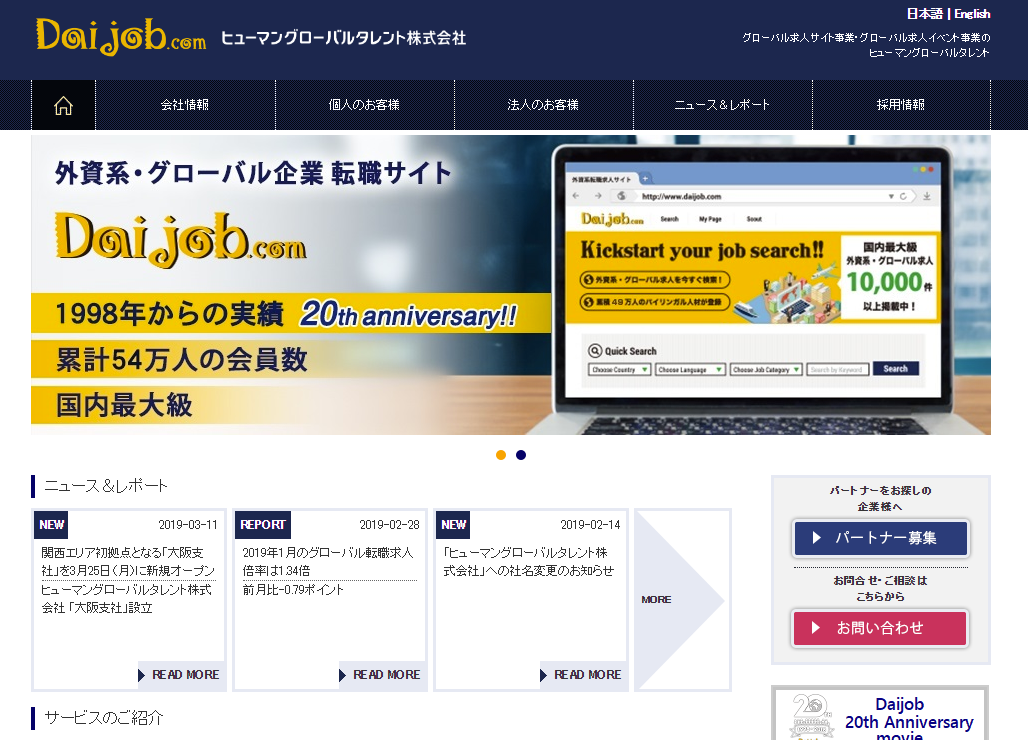The width and height of the screenshot is (1028, 740).
Task: Open the 採用情報 menu
Action: pyautogui.click(x=901, y=105)
